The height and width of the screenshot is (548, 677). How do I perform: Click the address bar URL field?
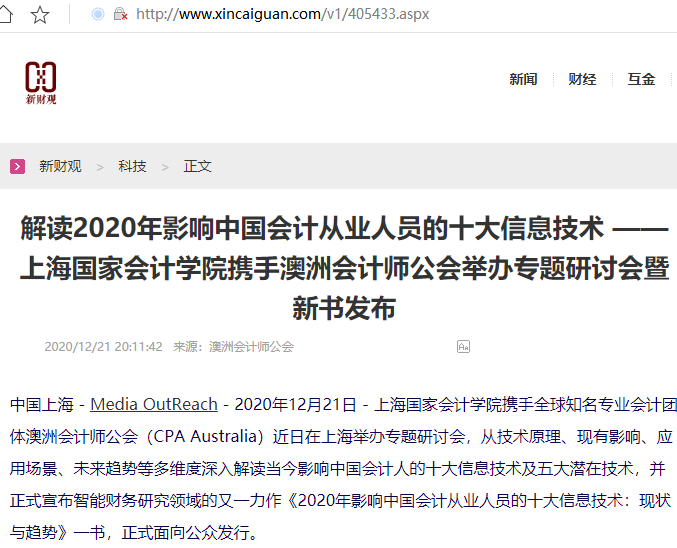point(300,14)
